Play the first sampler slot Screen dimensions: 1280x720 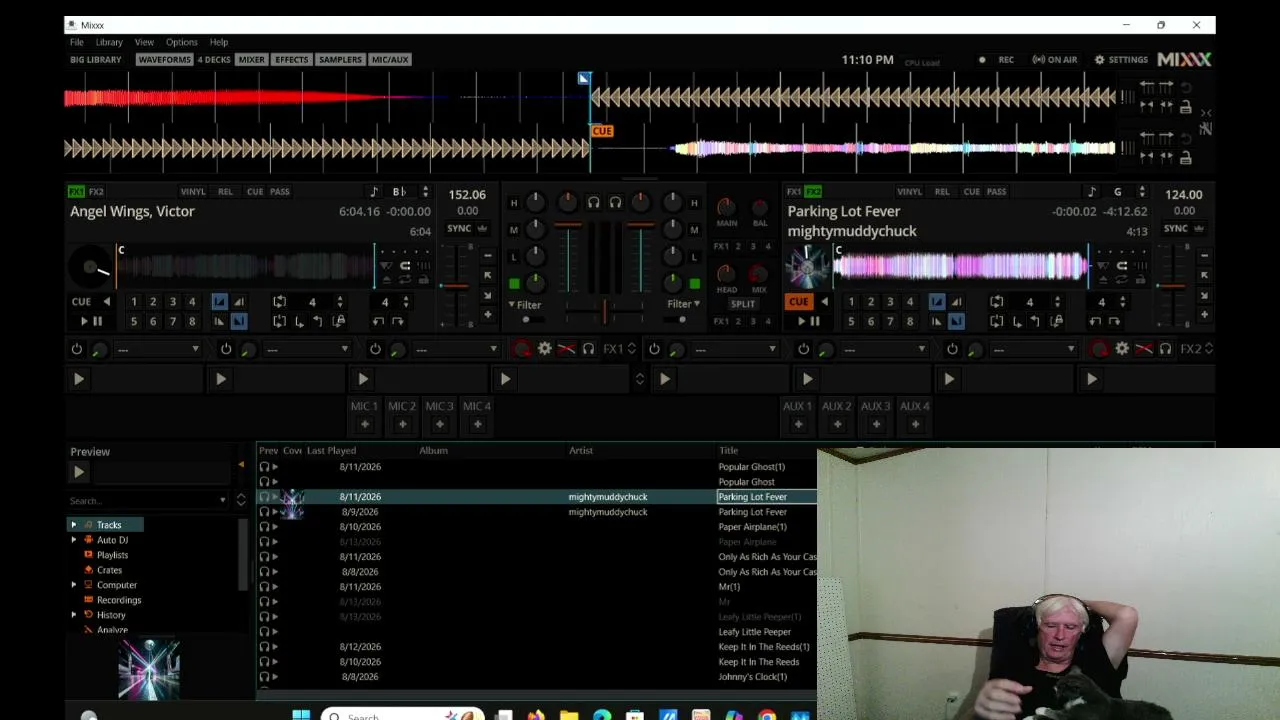tap(79, 379)
